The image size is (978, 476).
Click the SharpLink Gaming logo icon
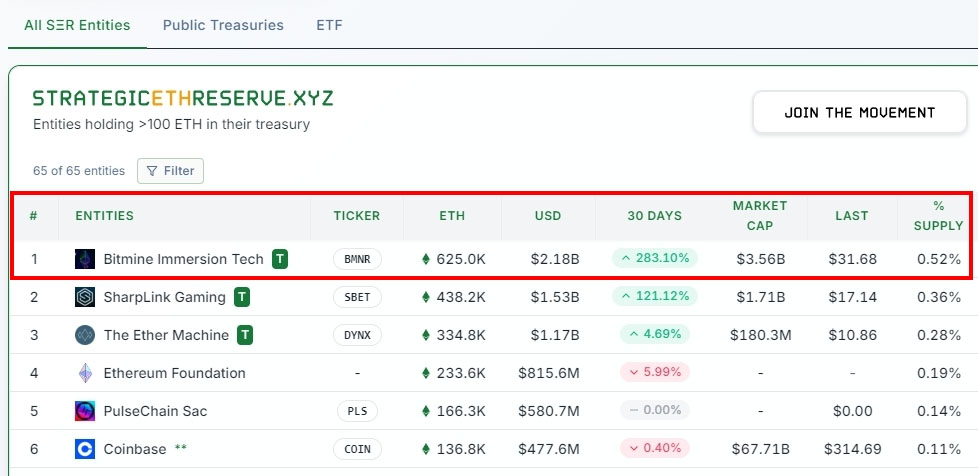(x=85, y=297)
